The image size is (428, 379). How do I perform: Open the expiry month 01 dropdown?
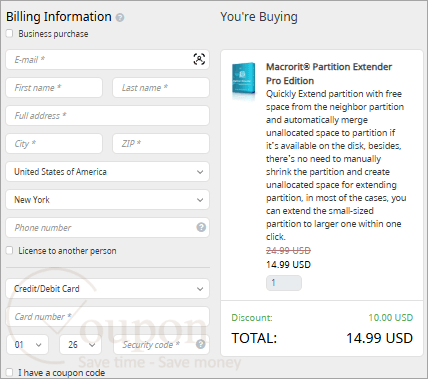click(27, 344)
